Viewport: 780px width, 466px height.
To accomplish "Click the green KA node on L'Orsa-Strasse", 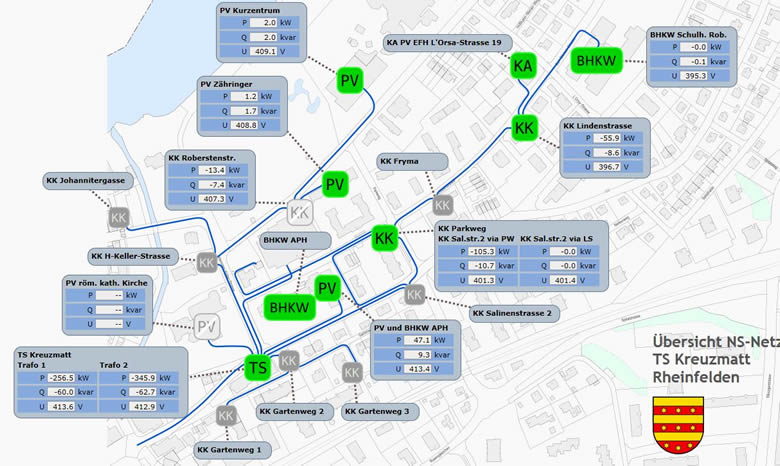I will [x=523, y=66].
